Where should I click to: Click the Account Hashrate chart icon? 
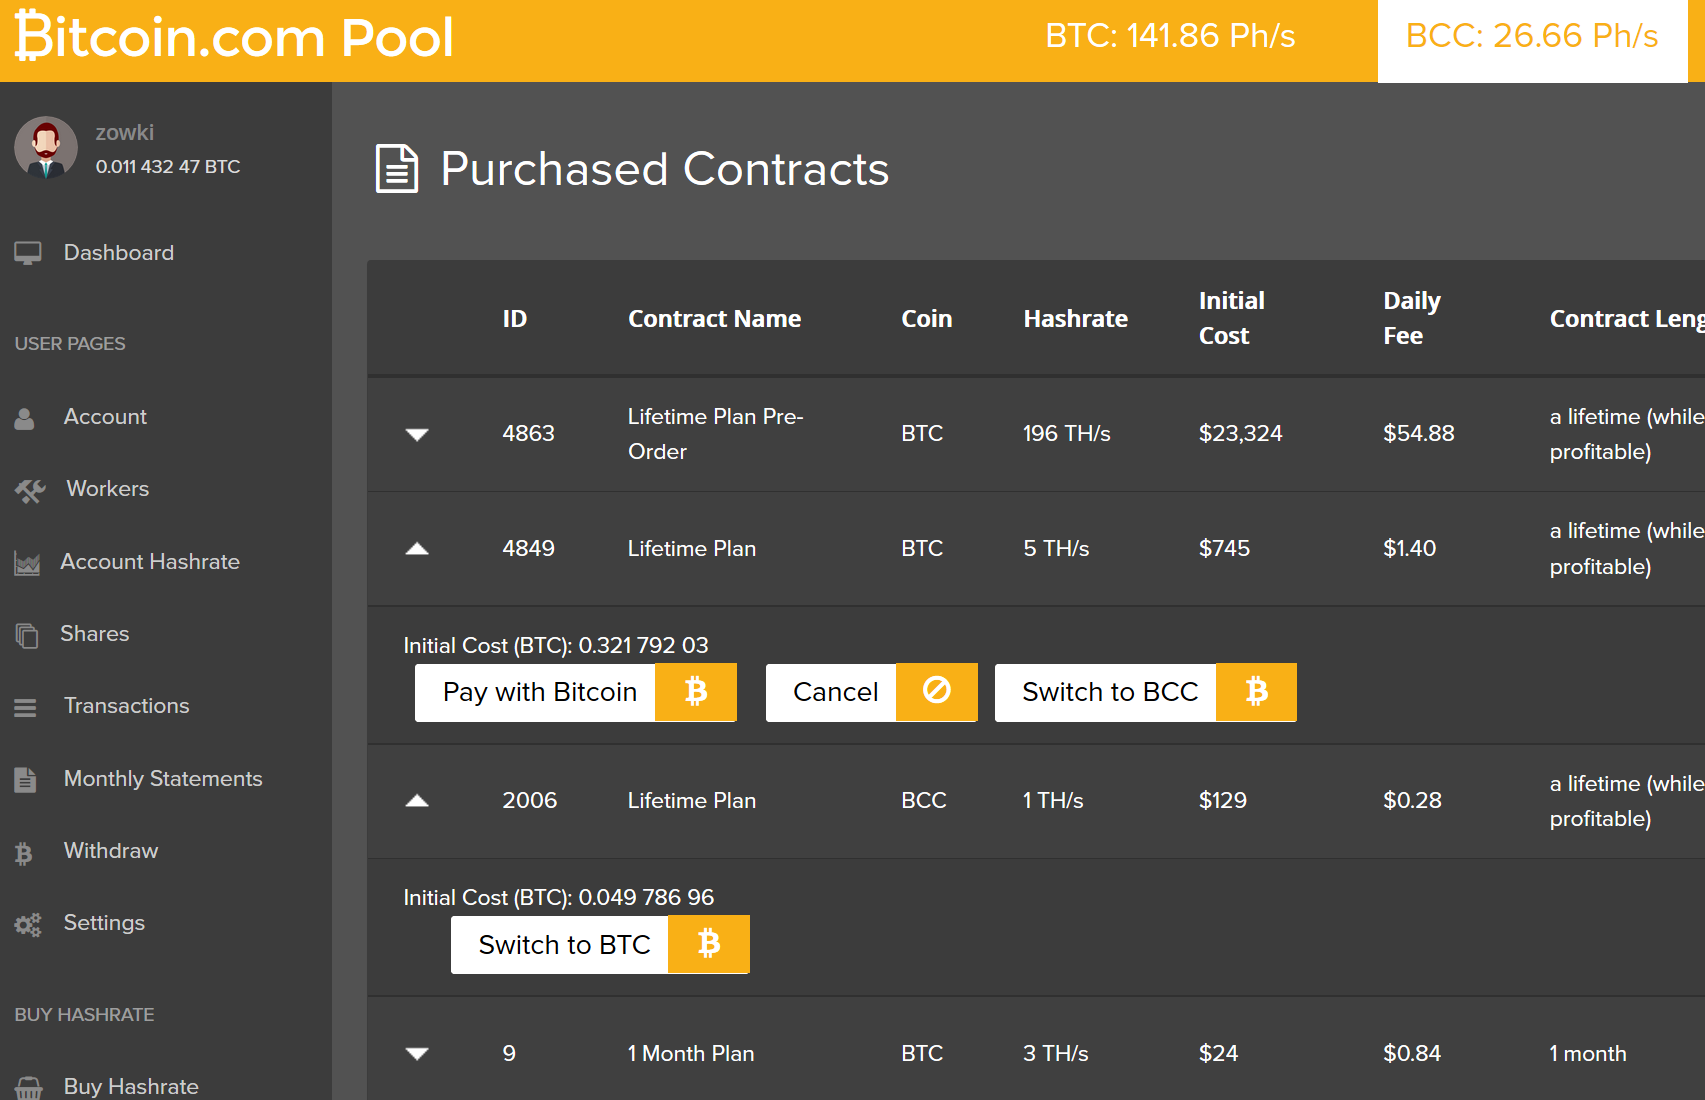click(x=27, y=563)
